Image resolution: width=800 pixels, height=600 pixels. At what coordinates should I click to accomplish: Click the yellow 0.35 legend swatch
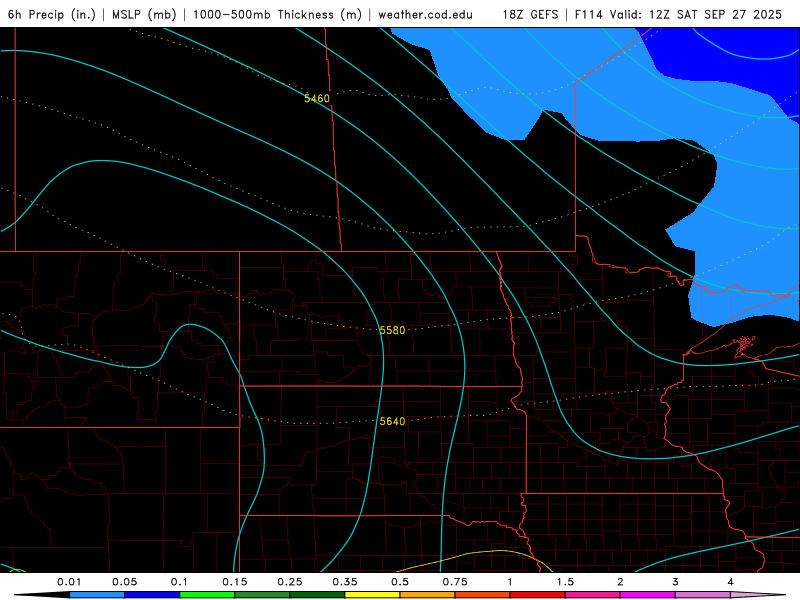[x=372, y=595]
